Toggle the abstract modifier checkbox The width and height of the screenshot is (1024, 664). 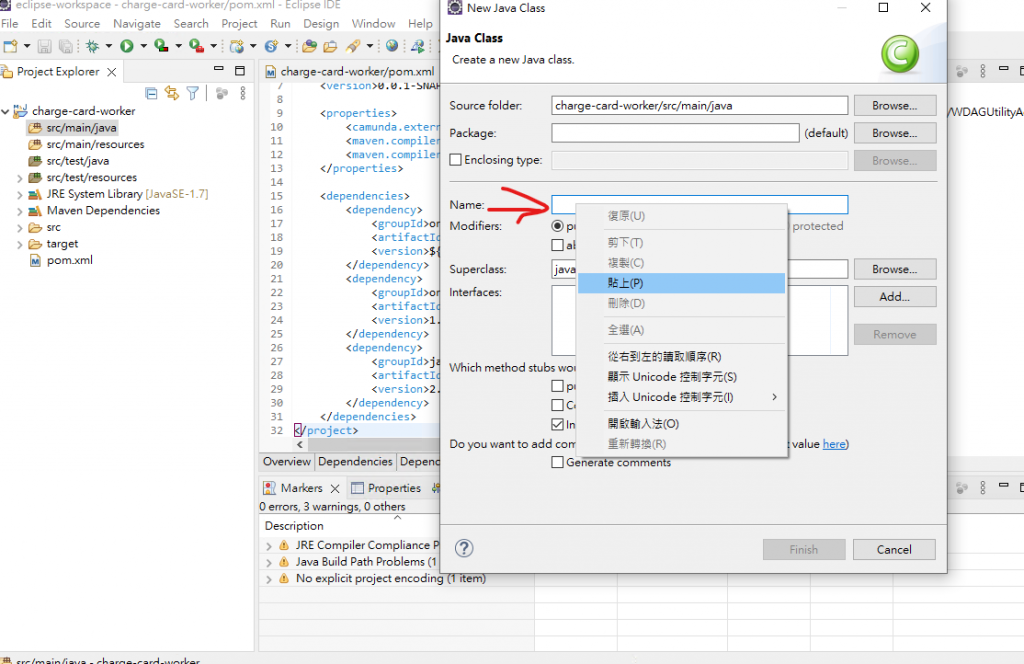pyautogui.click(x=557, y=245)
